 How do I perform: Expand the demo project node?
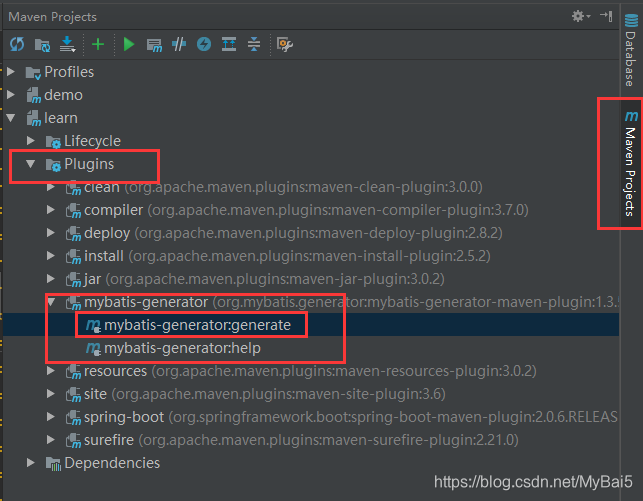click(x=11, y=95)
